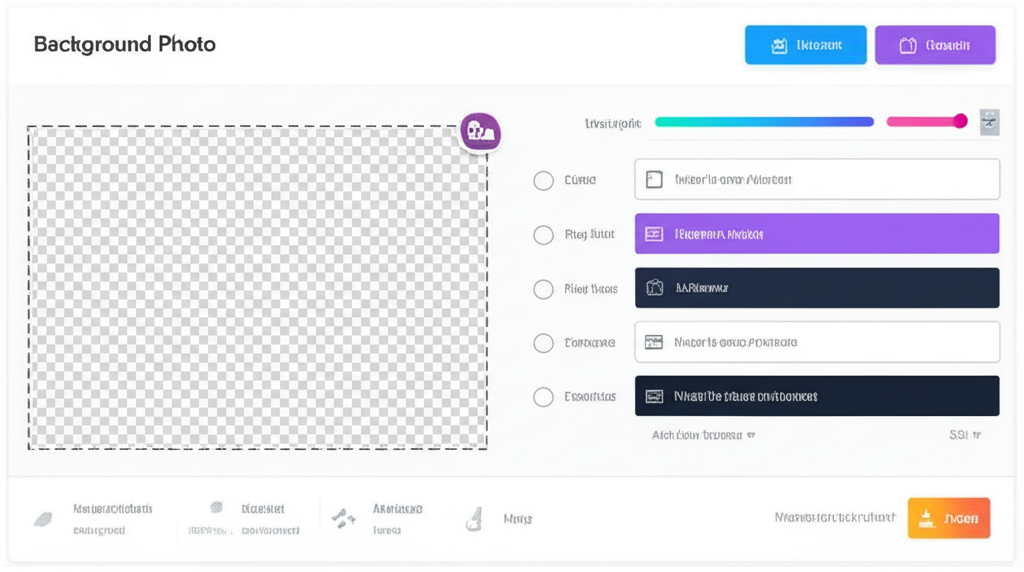Click the magic wand sparkle icon in bottom toolbar
Viewport: 1024px width, 572px height.
pos(344,518)
